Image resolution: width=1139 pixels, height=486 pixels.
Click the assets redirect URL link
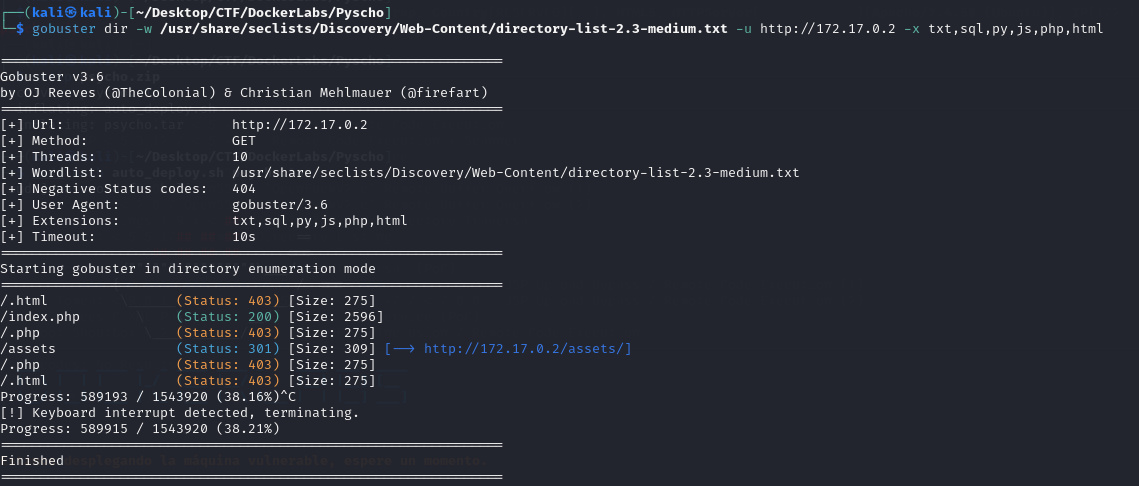(x=527, y=349)
